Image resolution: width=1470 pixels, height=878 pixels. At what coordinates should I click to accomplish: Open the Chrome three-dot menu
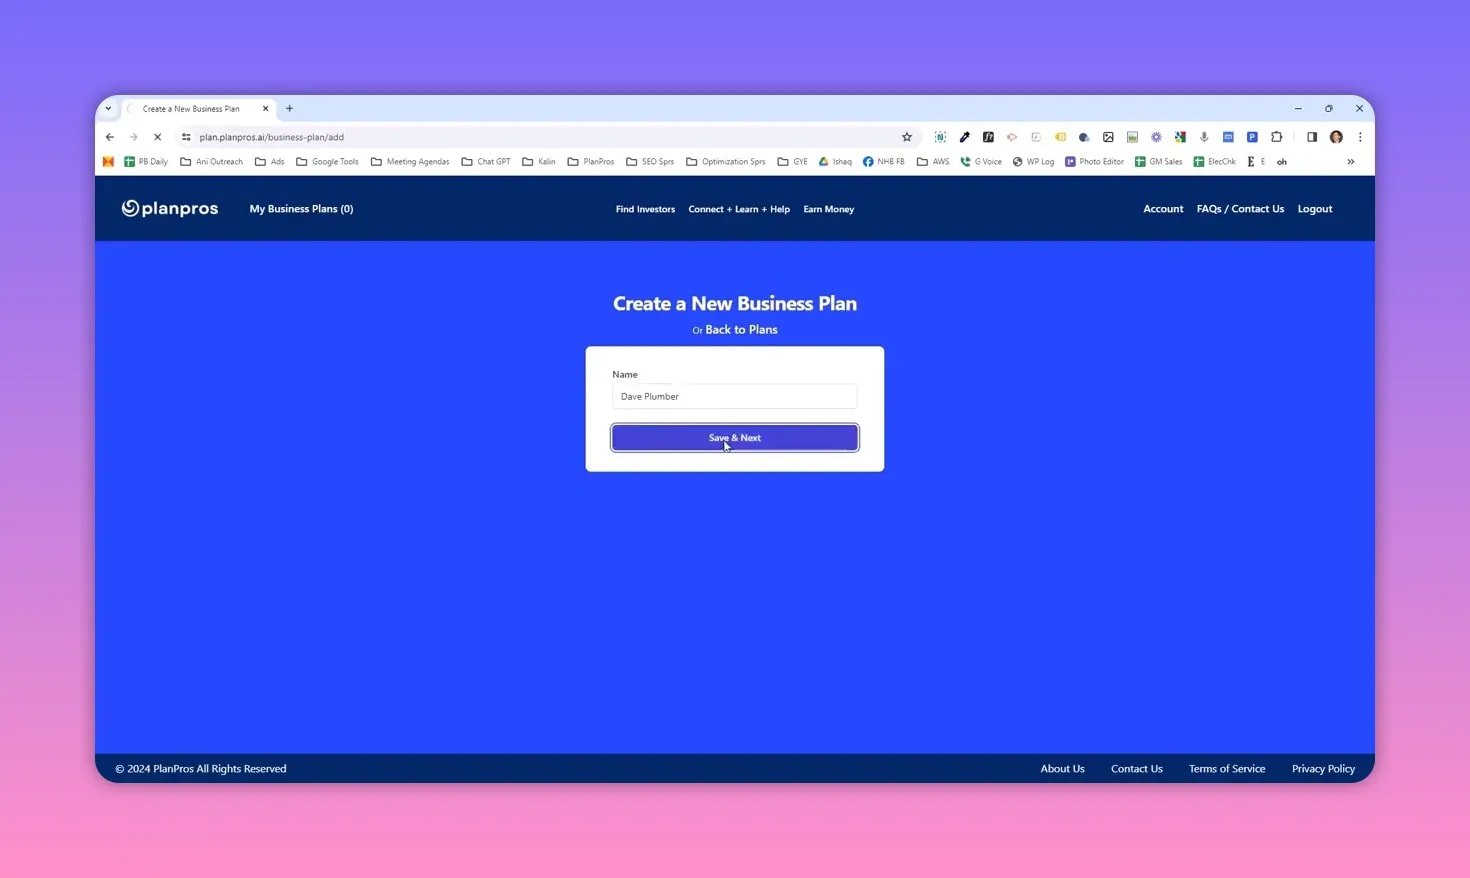[1360, 137]
